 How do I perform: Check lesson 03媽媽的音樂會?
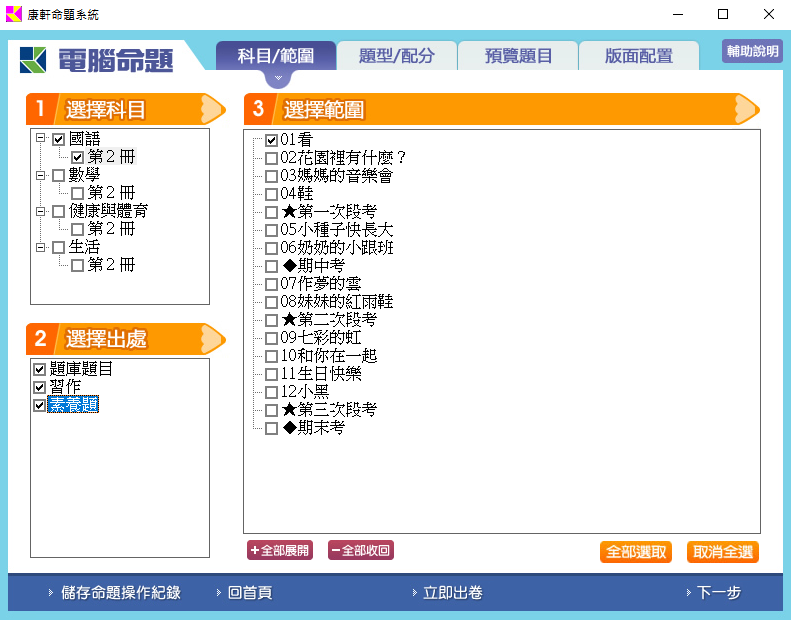[x=271, y=176]
